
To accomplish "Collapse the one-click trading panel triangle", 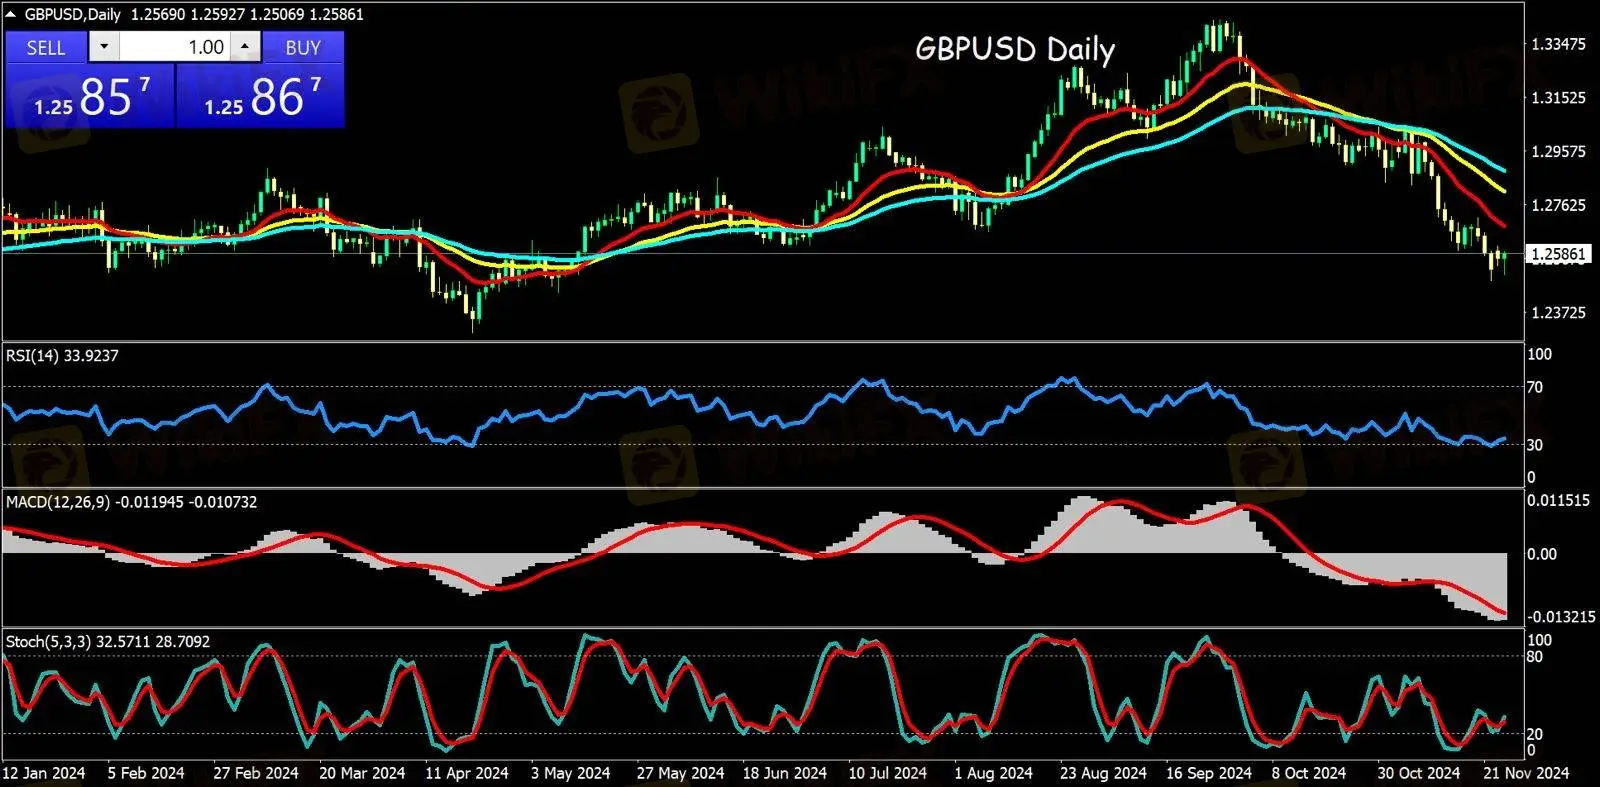I will pyautogui.click(x=11, y=15).
